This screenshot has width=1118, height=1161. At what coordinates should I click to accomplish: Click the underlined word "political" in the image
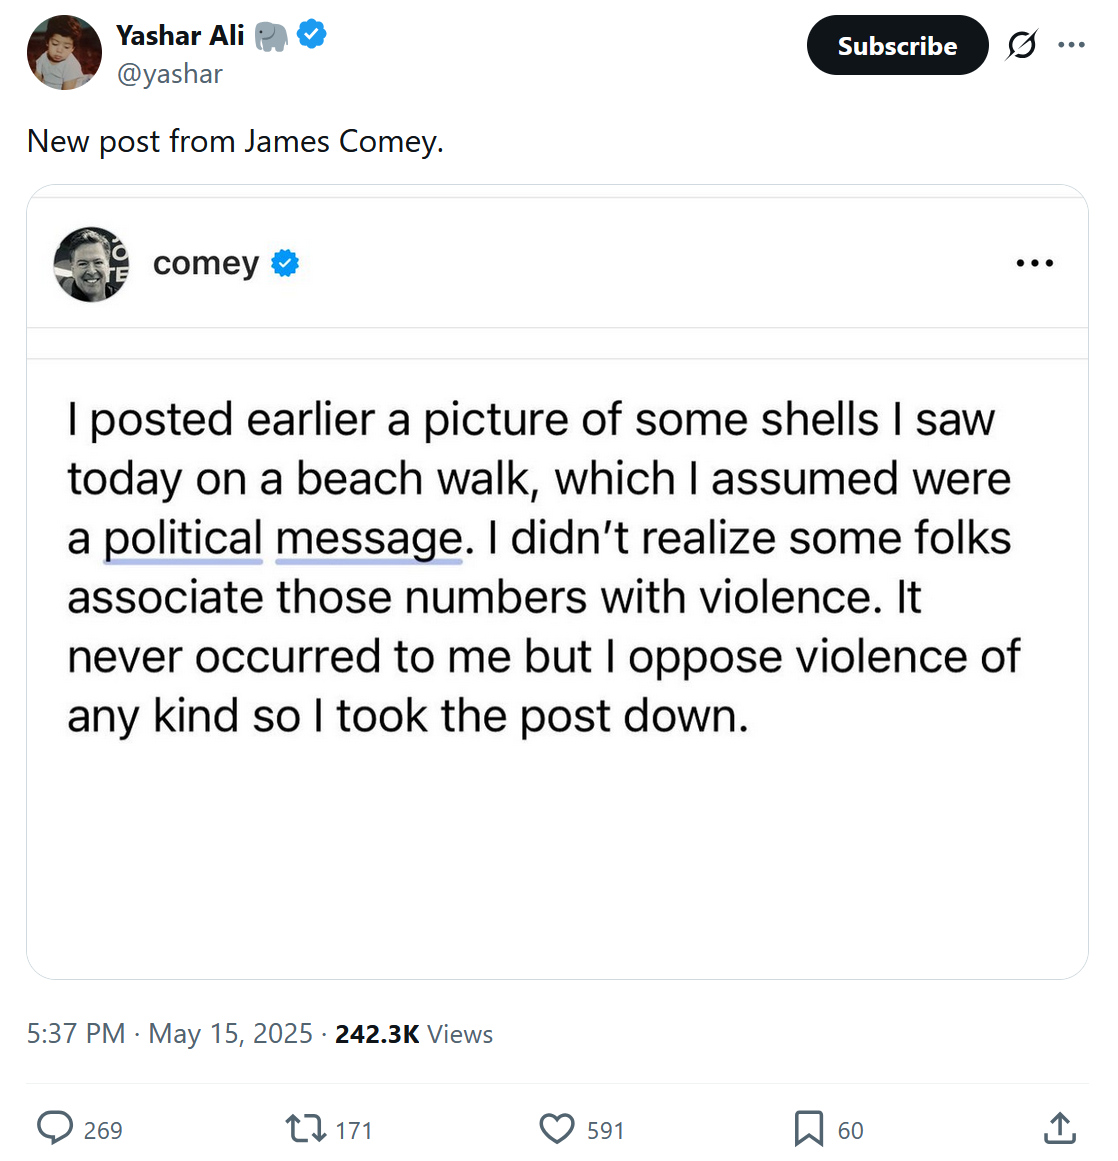(183, 538)
